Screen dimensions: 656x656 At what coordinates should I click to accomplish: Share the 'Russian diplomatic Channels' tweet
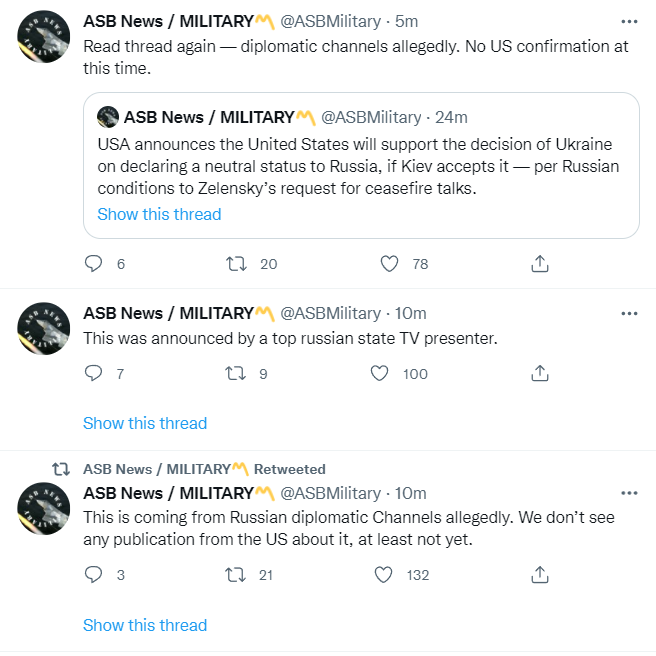539,575
